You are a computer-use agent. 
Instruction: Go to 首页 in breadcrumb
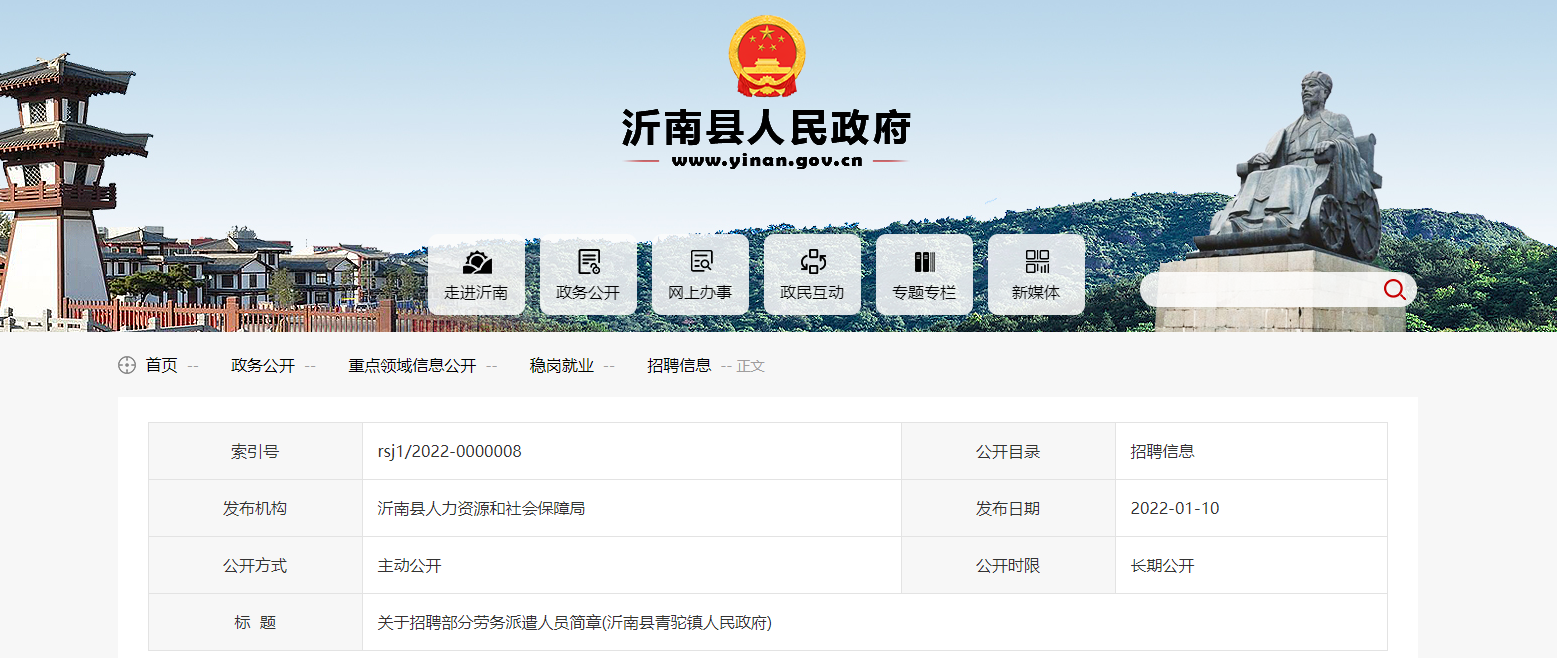click(161, 366)
